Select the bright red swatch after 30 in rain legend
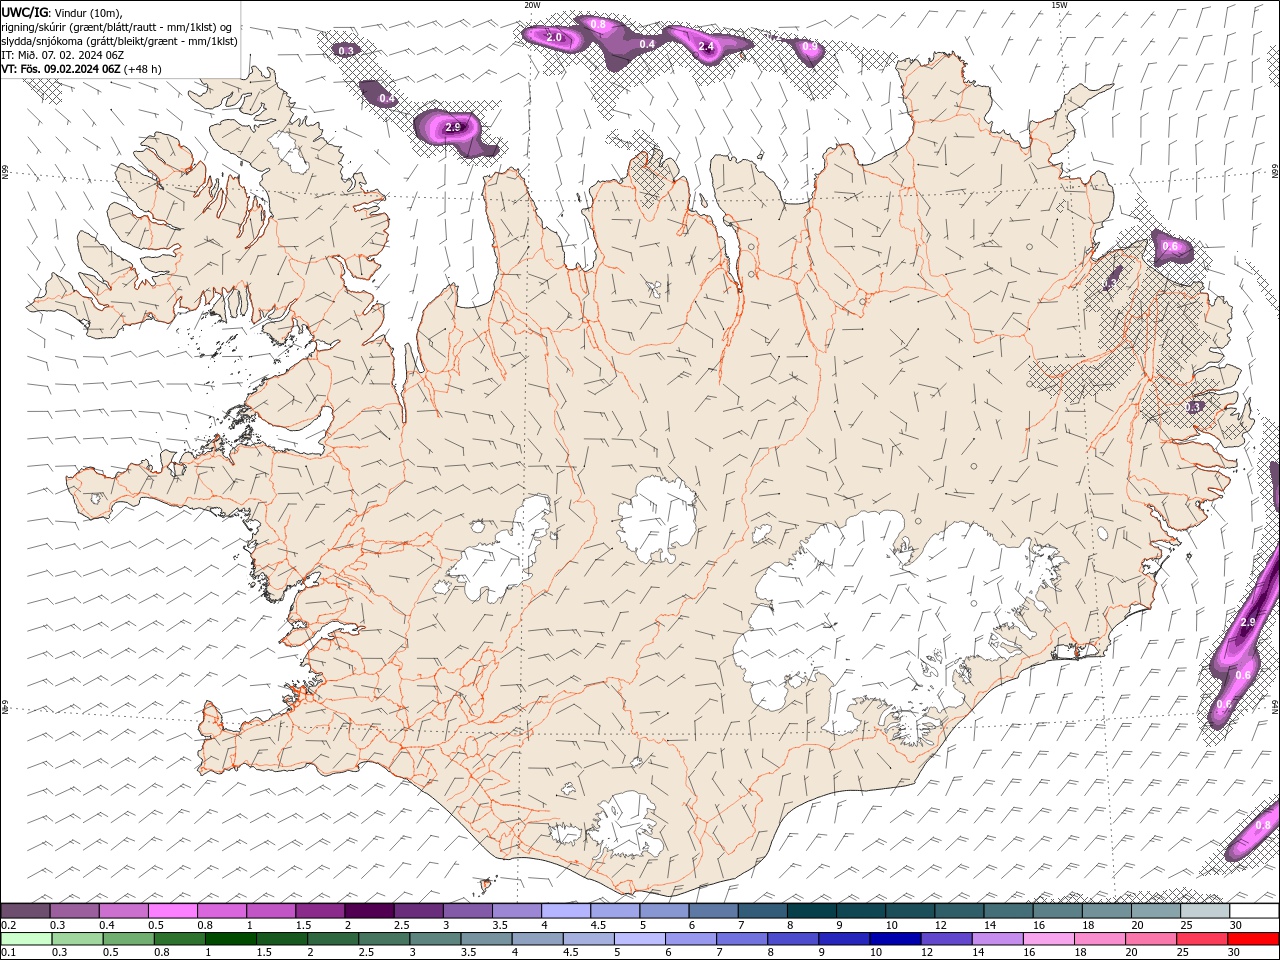 (x=1253, y=939)
